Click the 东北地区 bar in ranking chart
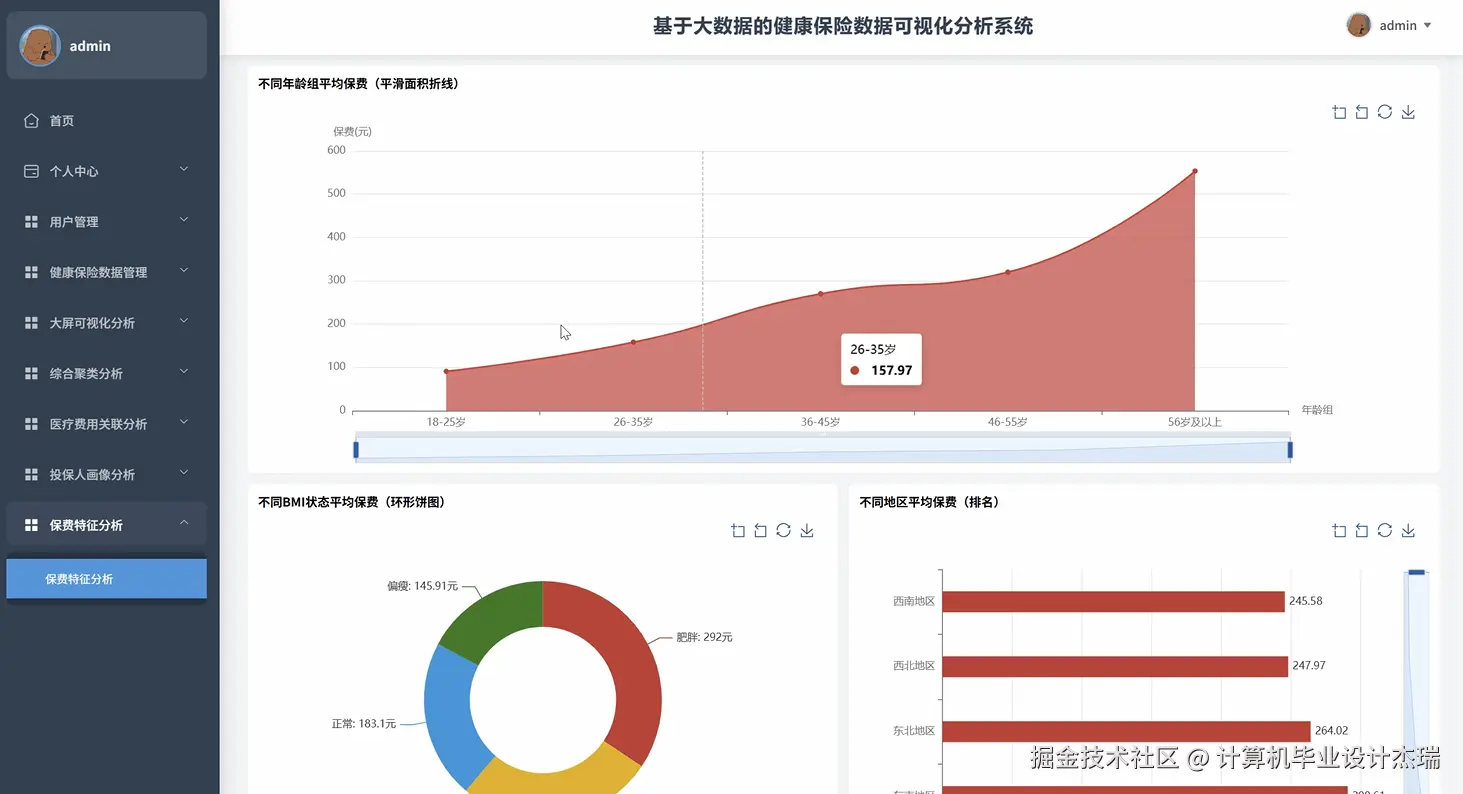Image resolution: width=1463 pixels, height=794 pixels. (1126, 731)
